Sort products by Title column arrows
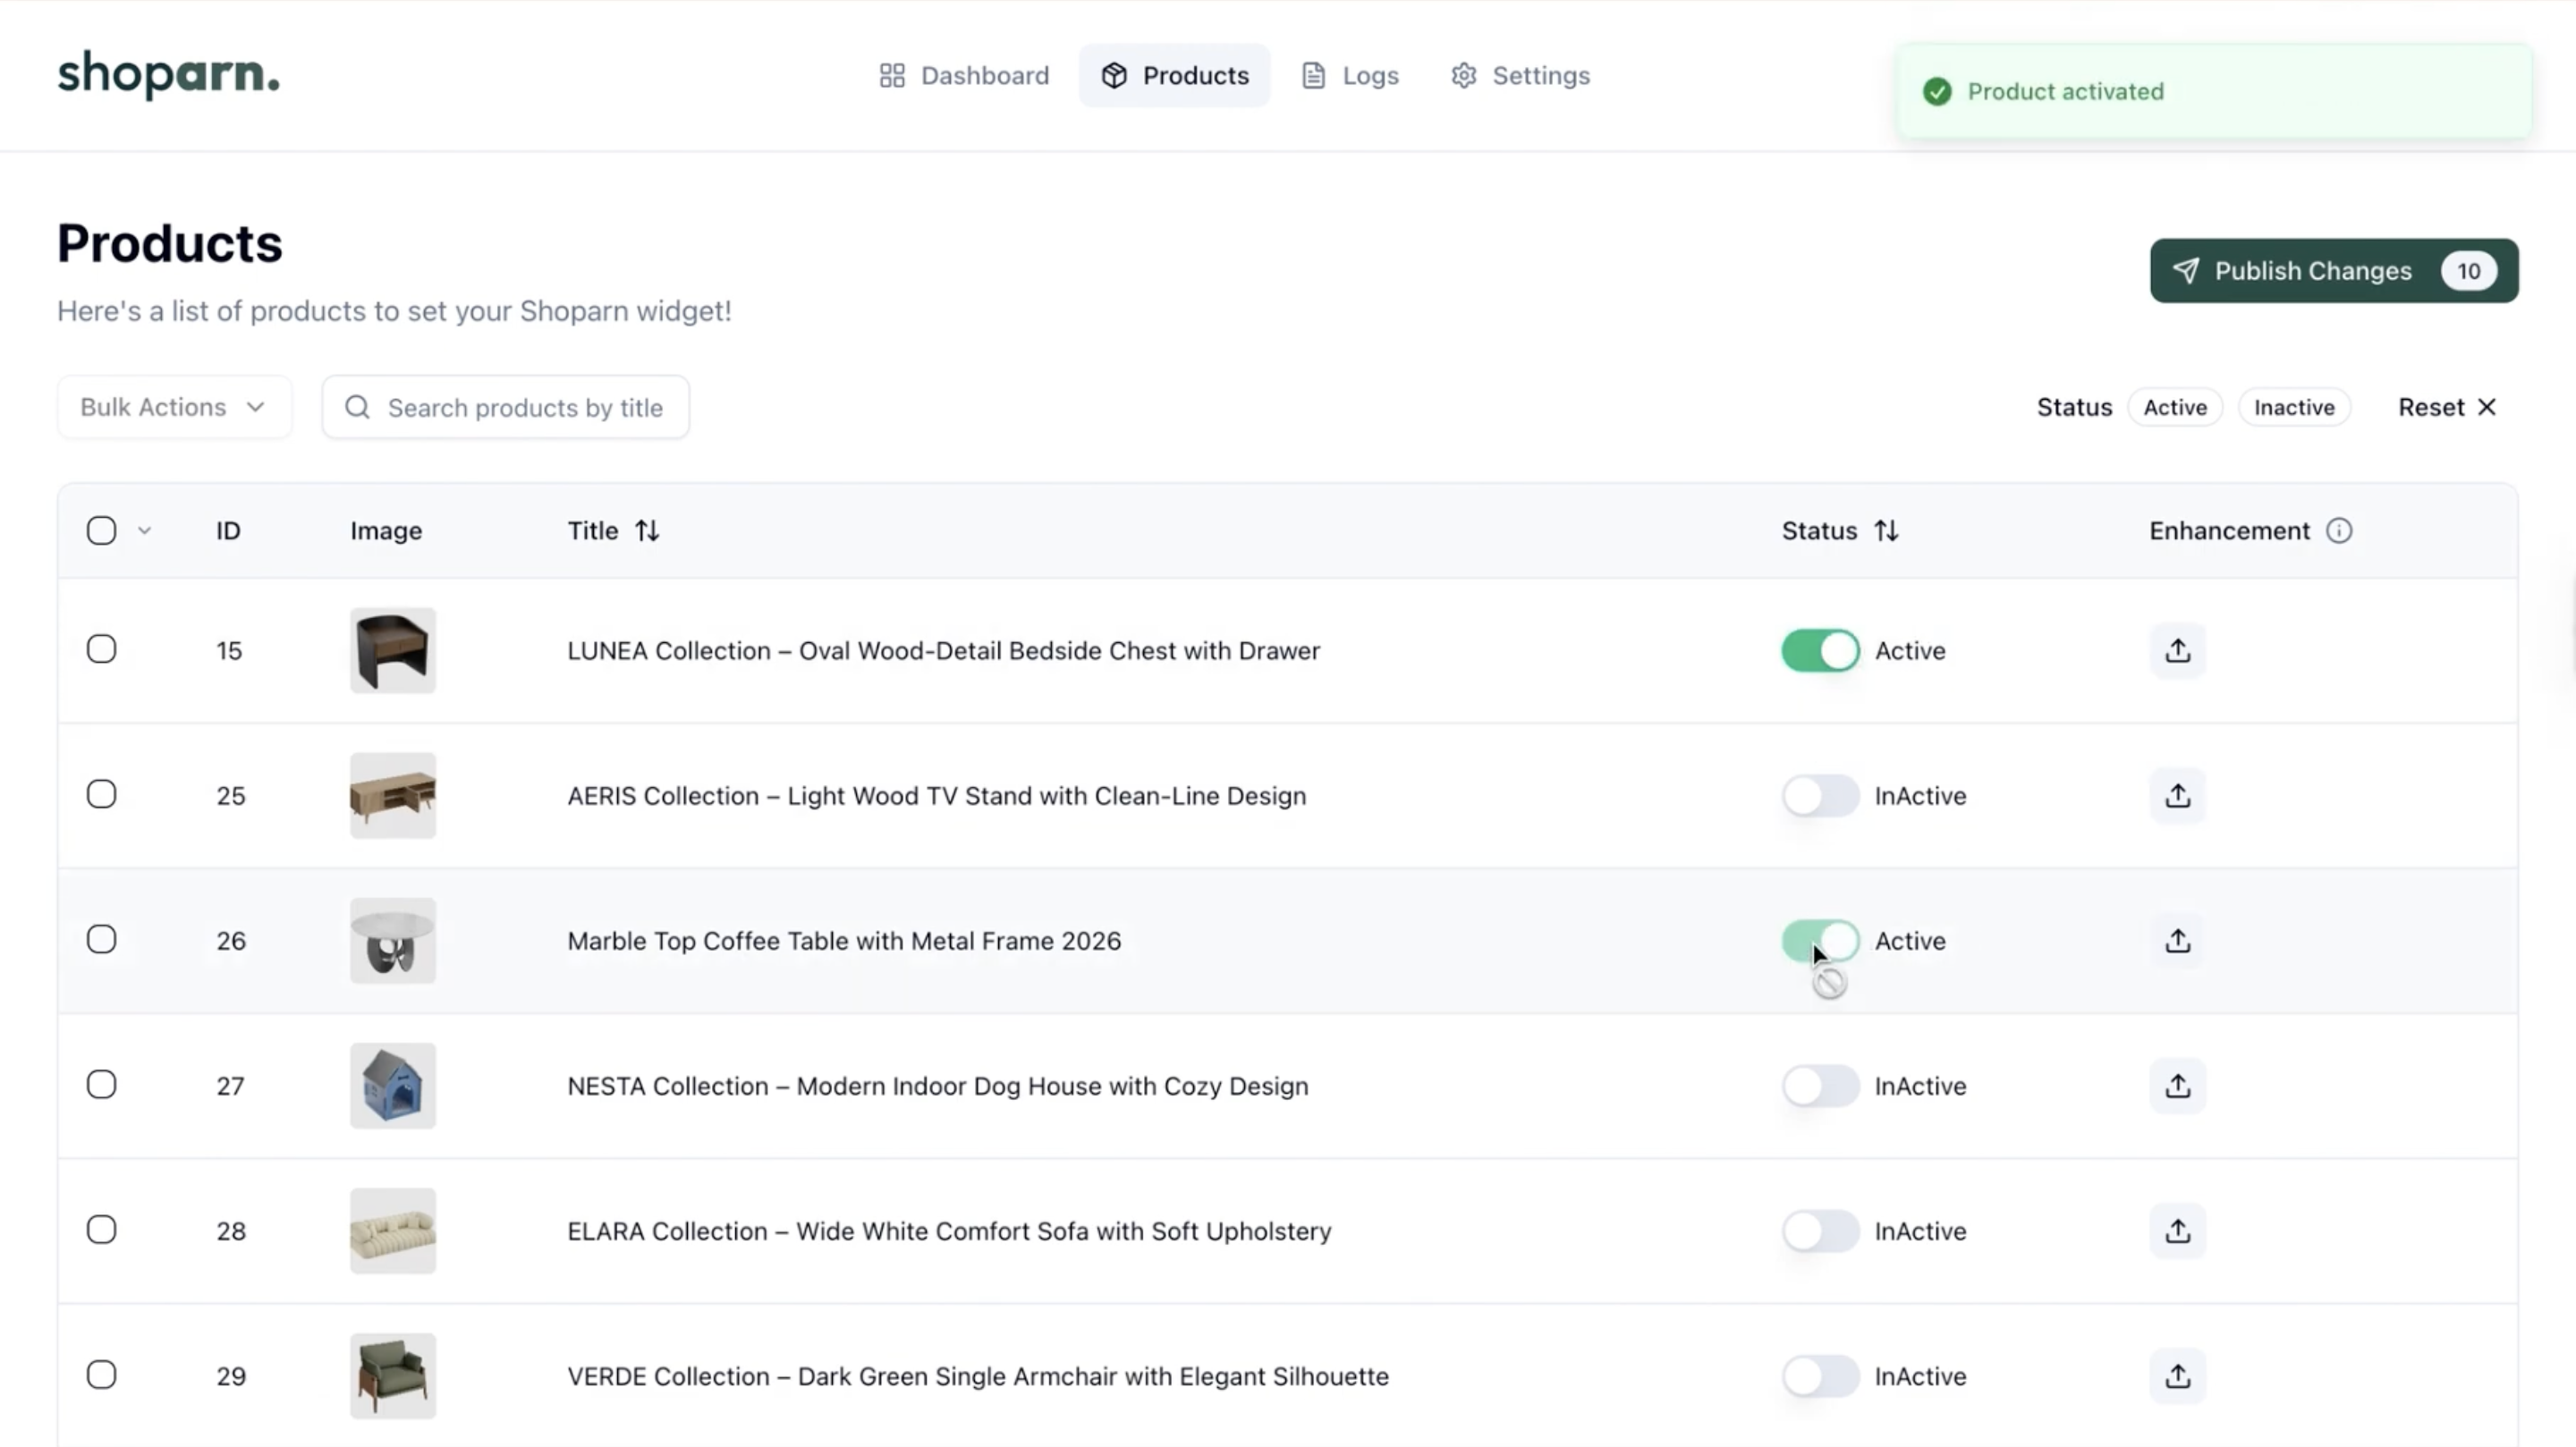 647,530
